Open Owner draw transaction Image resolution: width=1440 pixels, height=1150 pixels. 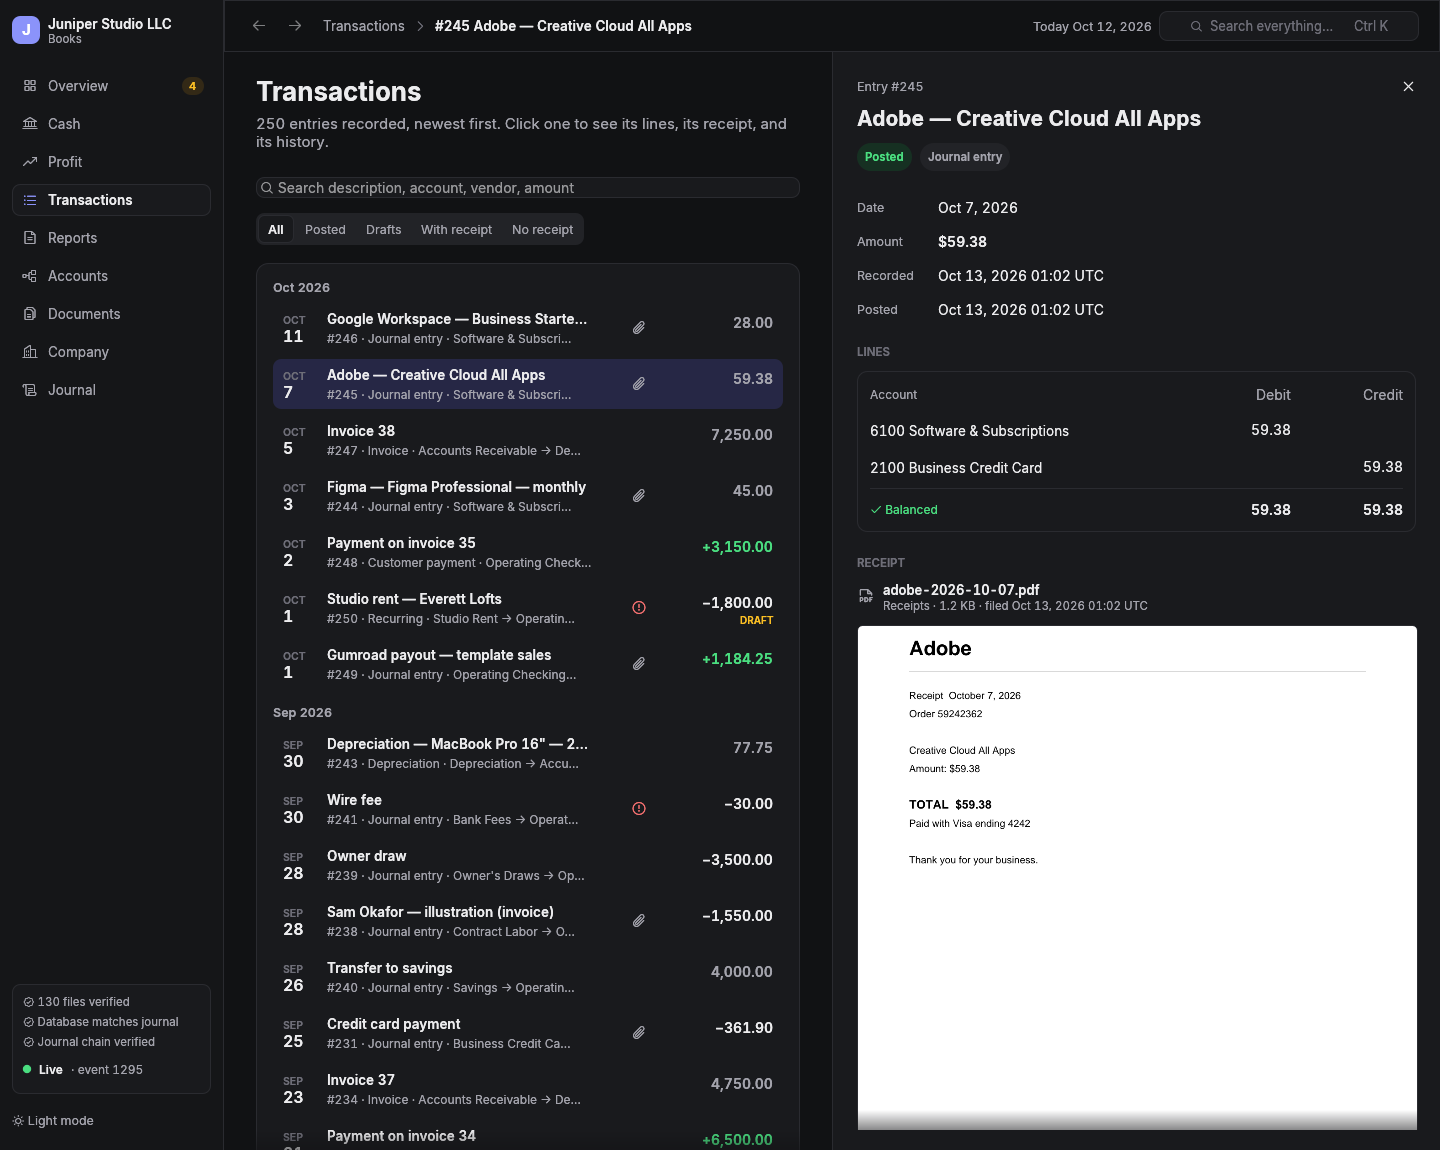coord(528,865)
